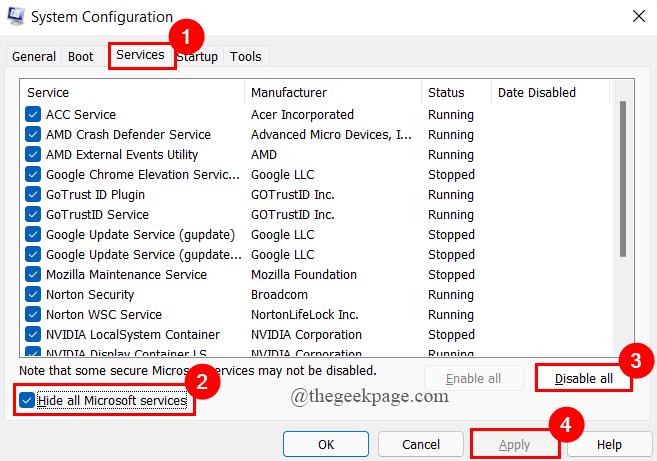Sort services by Status column header

(x=455, y=93)
